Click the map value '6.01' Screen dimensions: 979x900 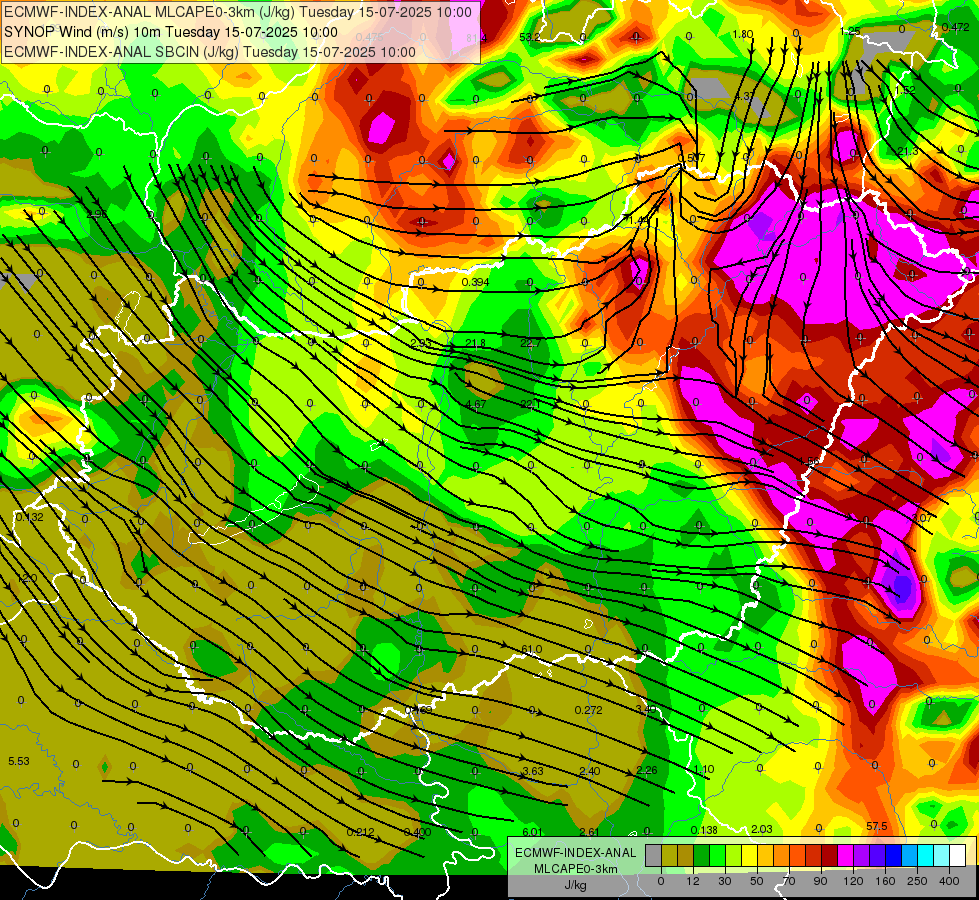point(533,832)
